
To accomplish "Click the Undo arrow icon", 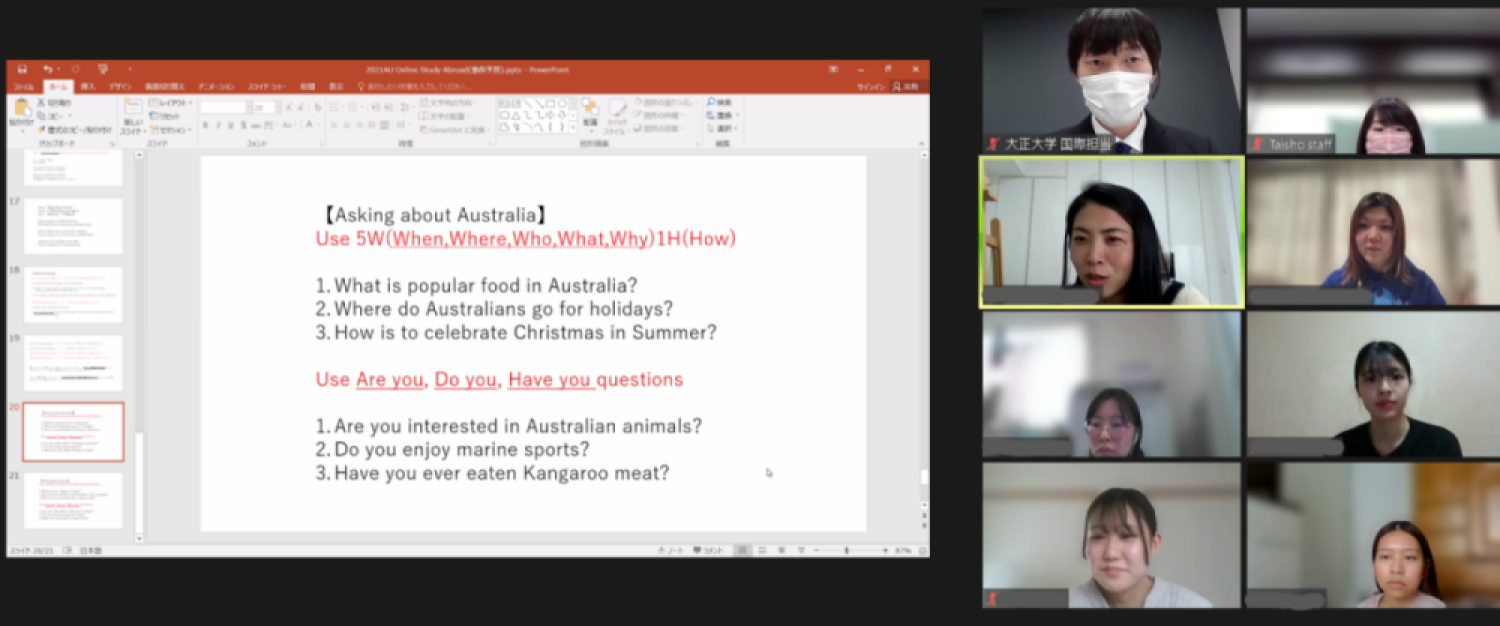I will pyautogui.click(x=47, y=69).
